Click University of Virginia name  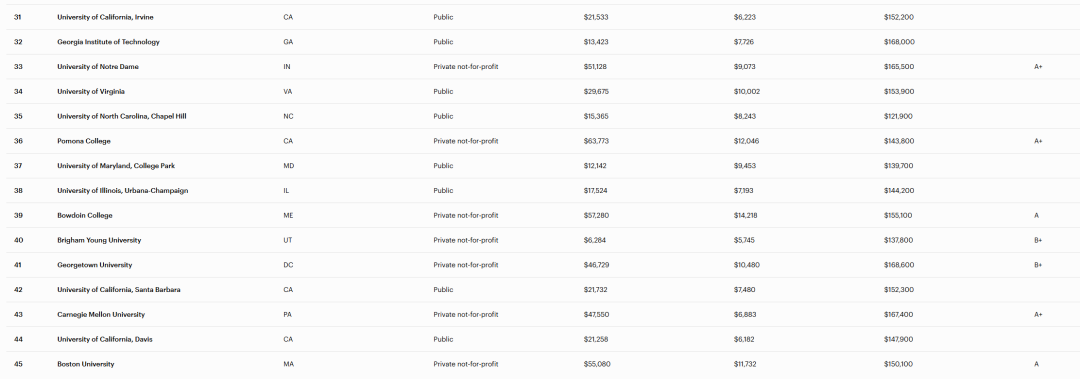click(x=91, y=92)
